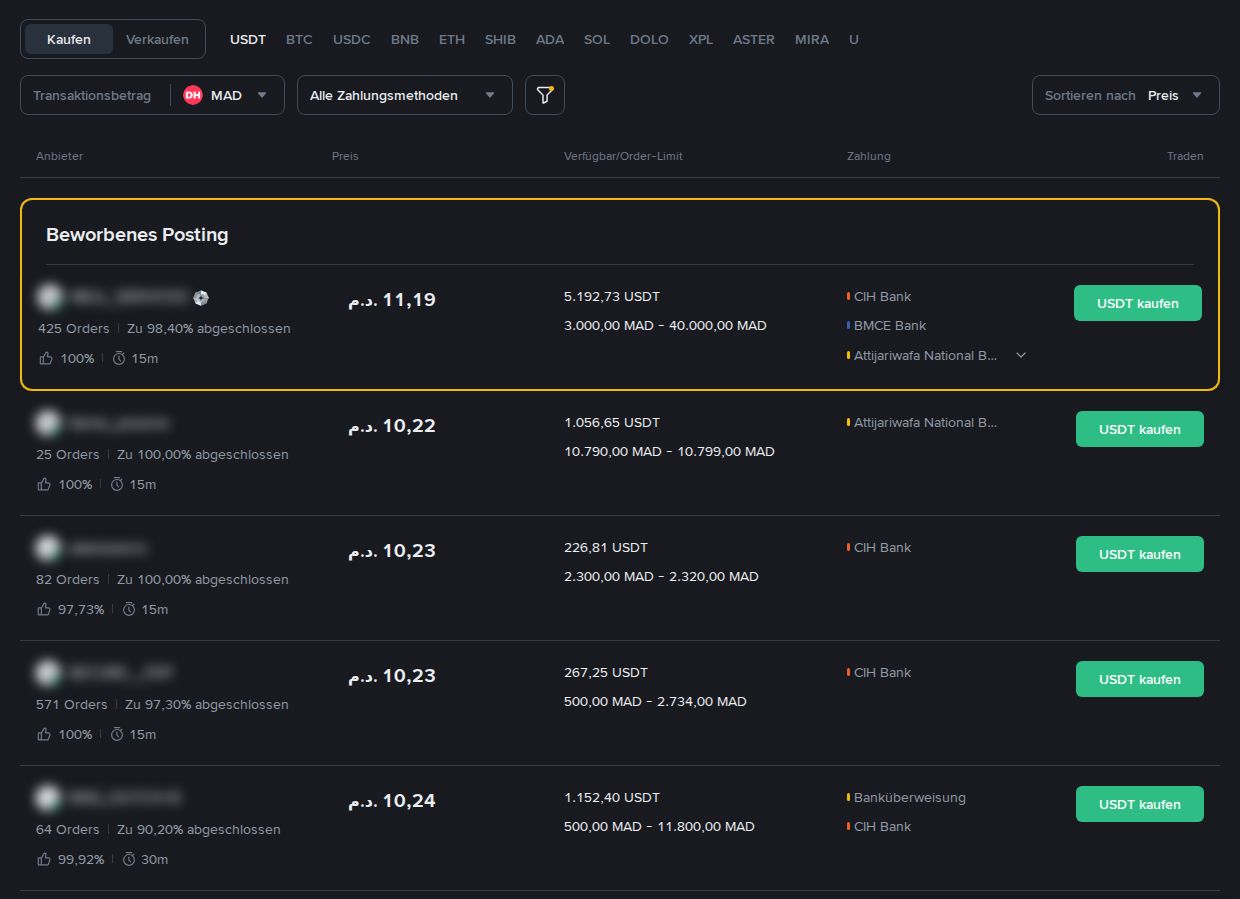The height and width of the screenshot is (899, 1240).
Task: Select the MIRA coin tab
Action: (x=812, y=40)
